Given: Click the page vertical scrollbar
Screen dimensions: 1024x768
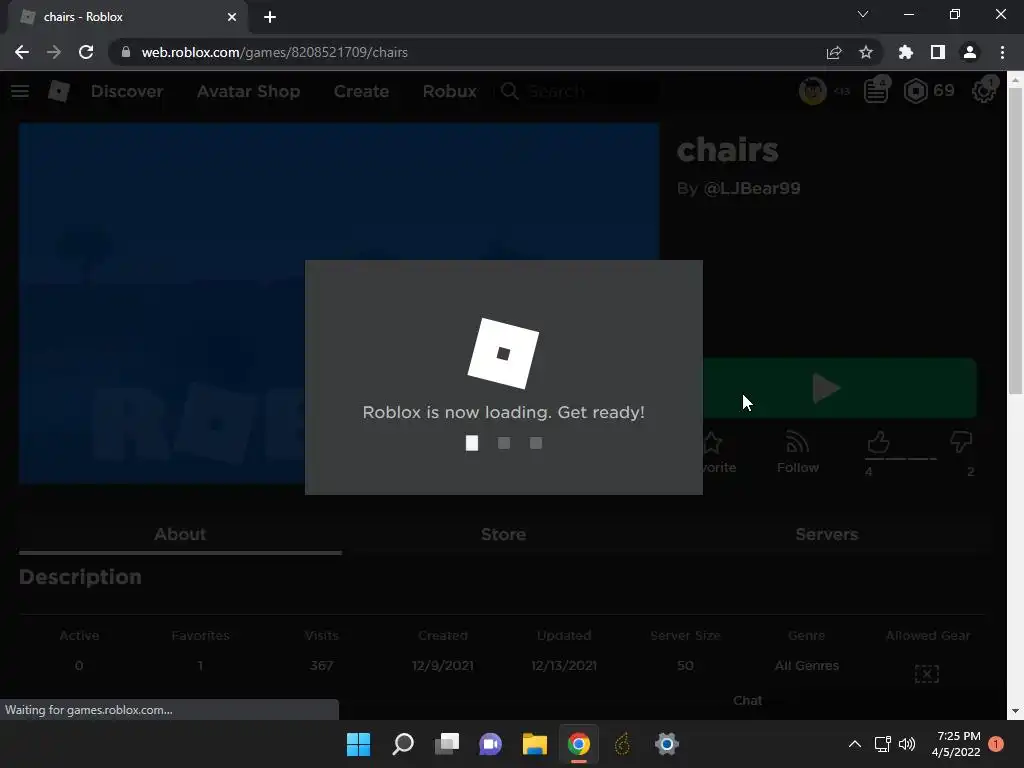Looking at the screenshot, I should pos(1015,240).
